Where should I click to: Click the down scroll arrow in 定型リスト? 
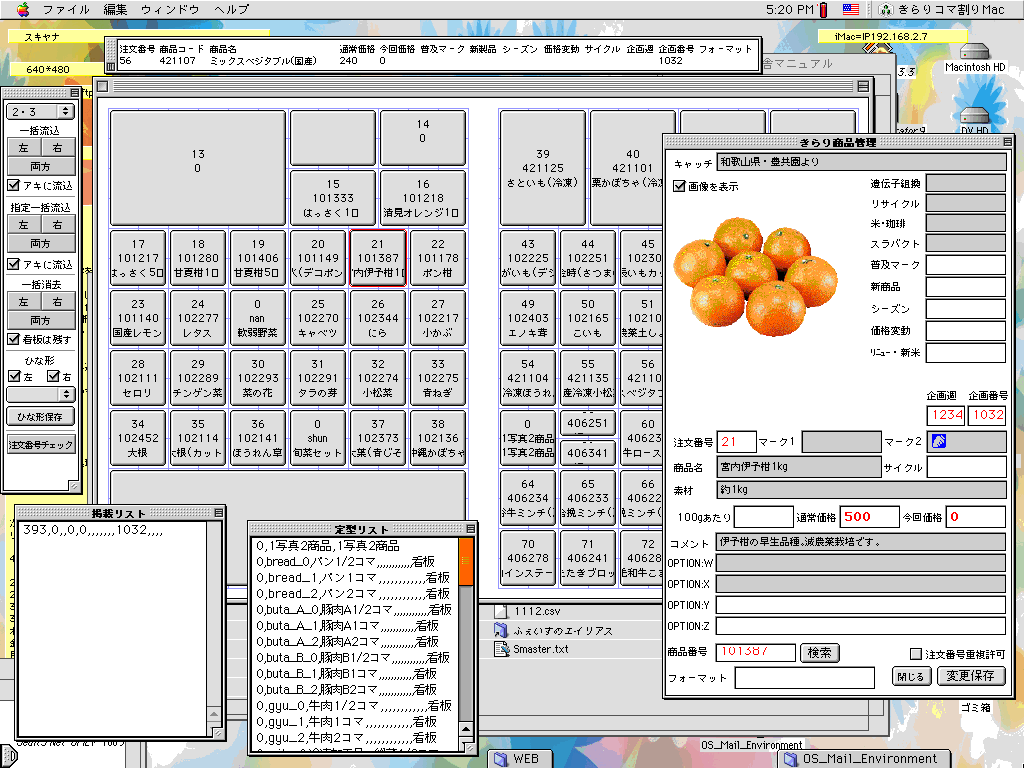[x=466, y=729]
